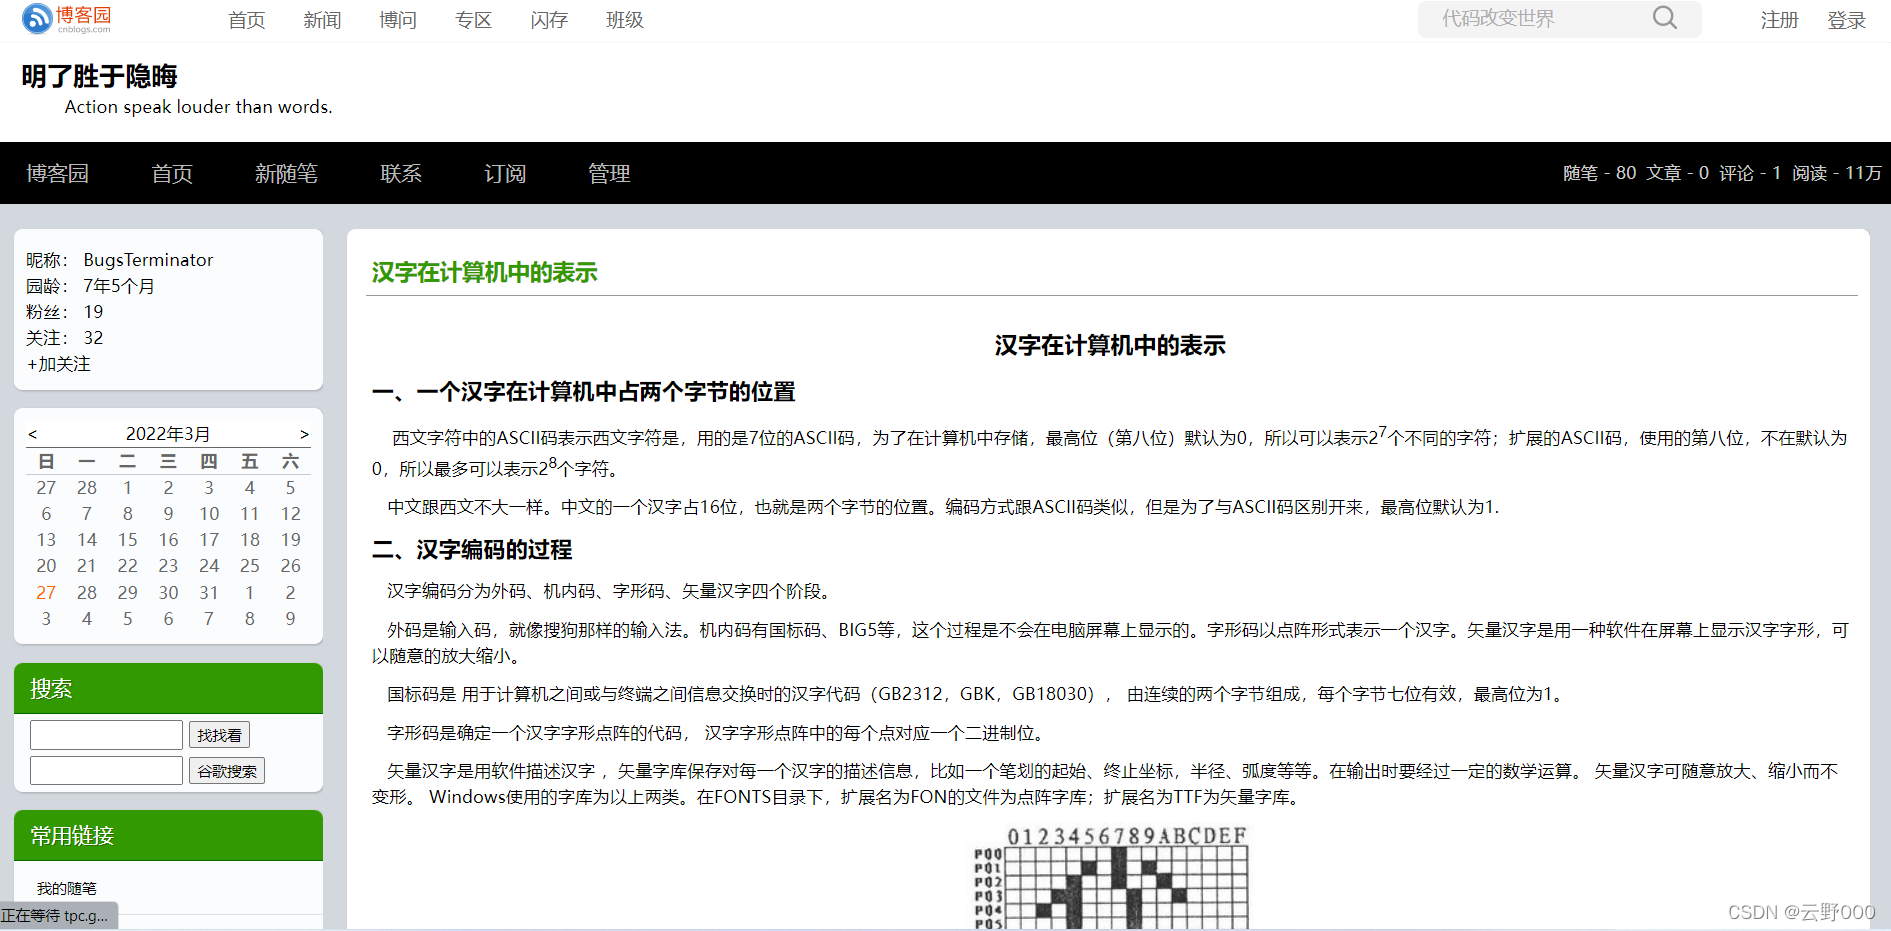Open the 班级 section

point(624,19)
